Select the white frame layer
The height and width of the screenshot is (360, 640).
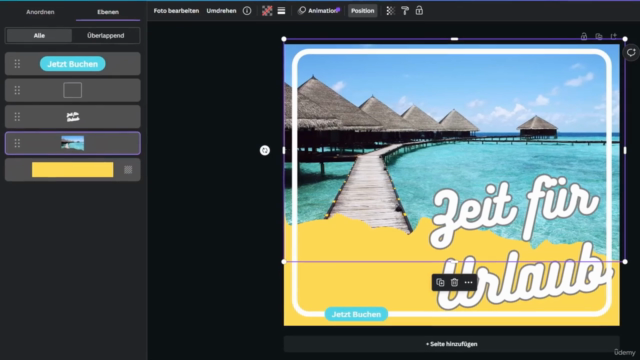tap(73, 90)
